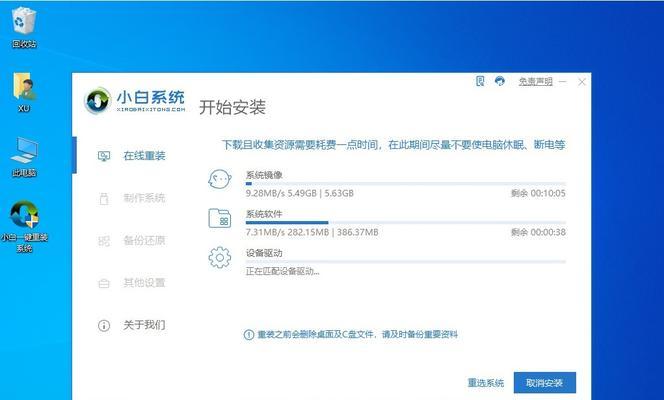Click the 系统软件 label
This screenshot has height=400, width=664.
point(264,214)
